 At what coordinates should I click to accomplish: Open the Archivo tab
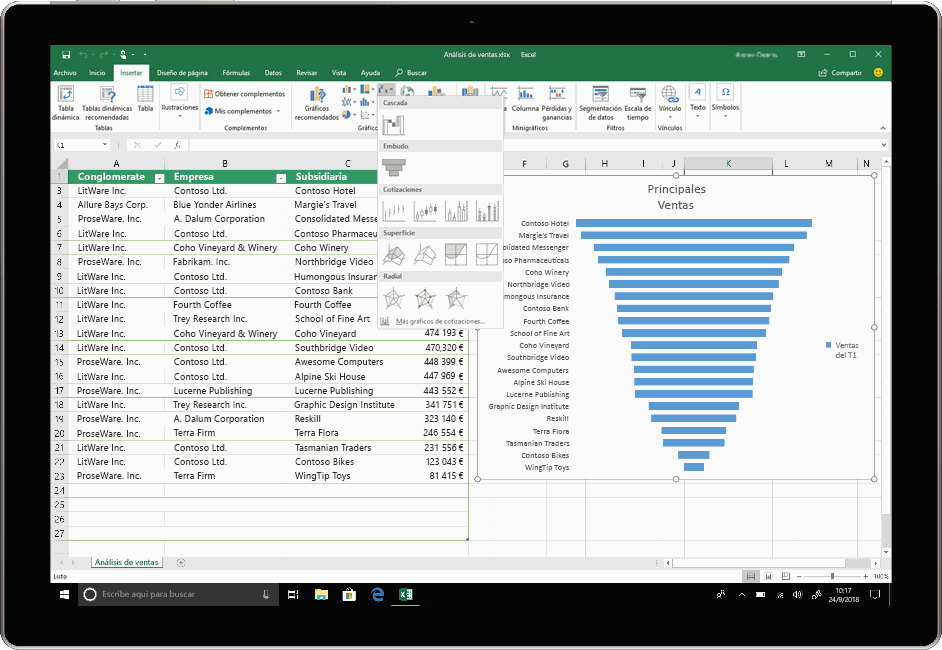(x=65, y=73)
